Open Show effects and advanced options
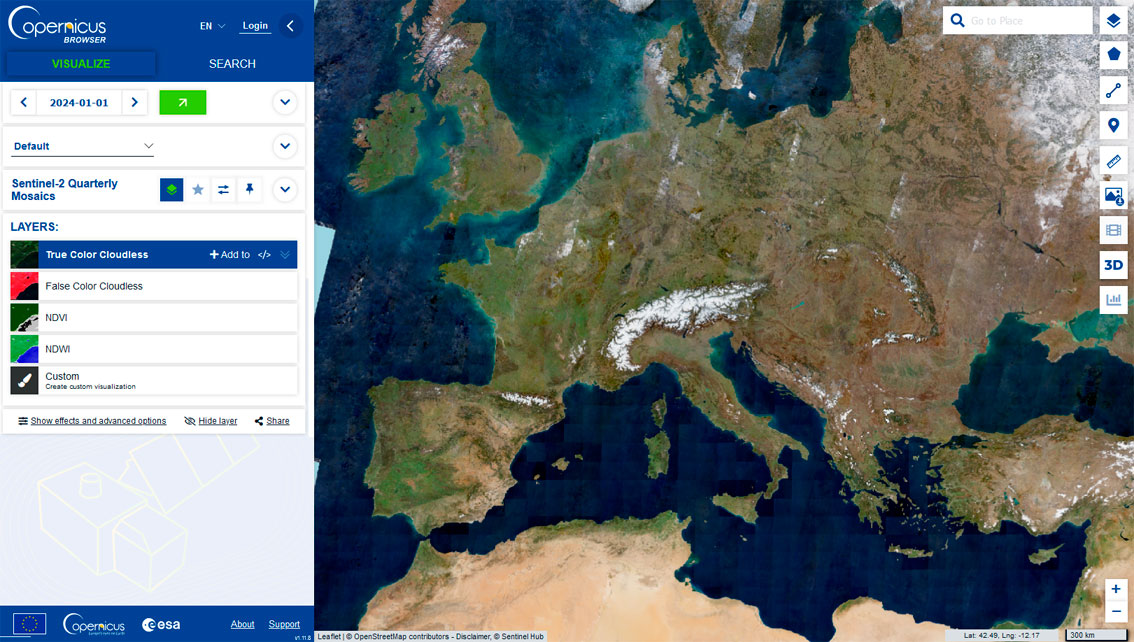Image resolution: width=1134 pixels, height=642 pixels. coord(92,421)
